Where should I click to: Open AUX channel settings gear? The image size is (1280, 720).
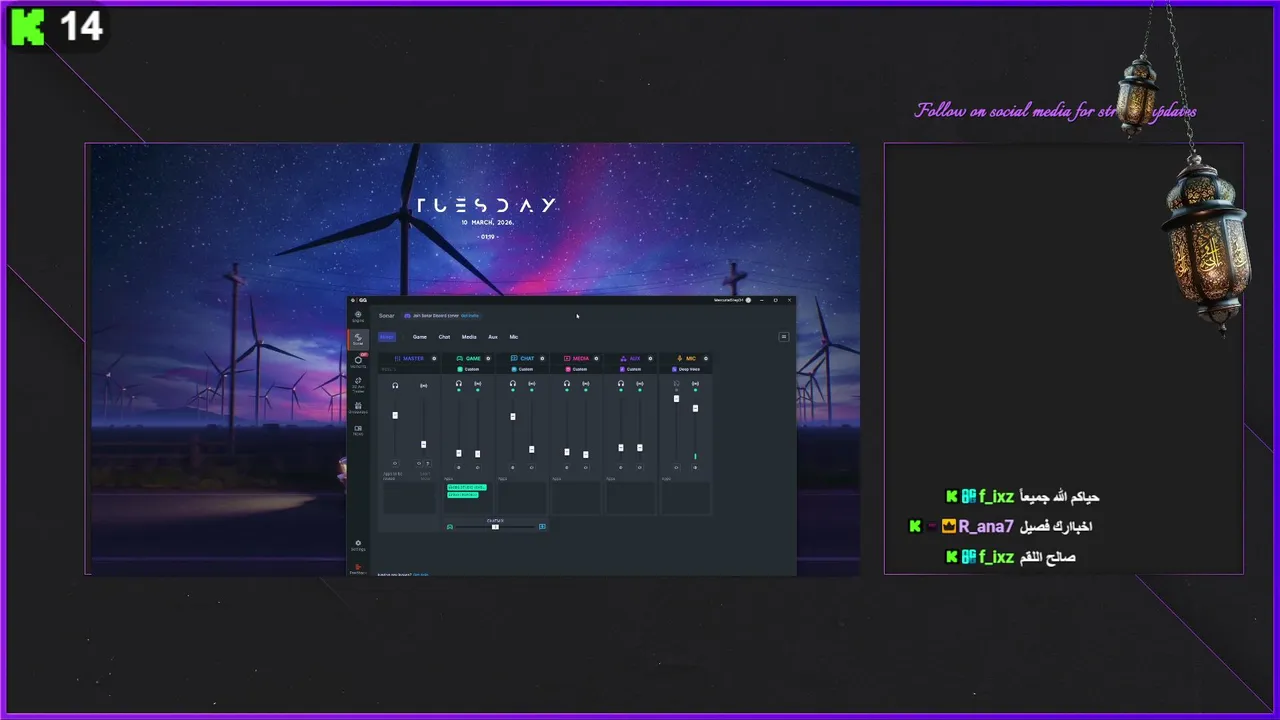pyautogui.click(x=650, y=358)
